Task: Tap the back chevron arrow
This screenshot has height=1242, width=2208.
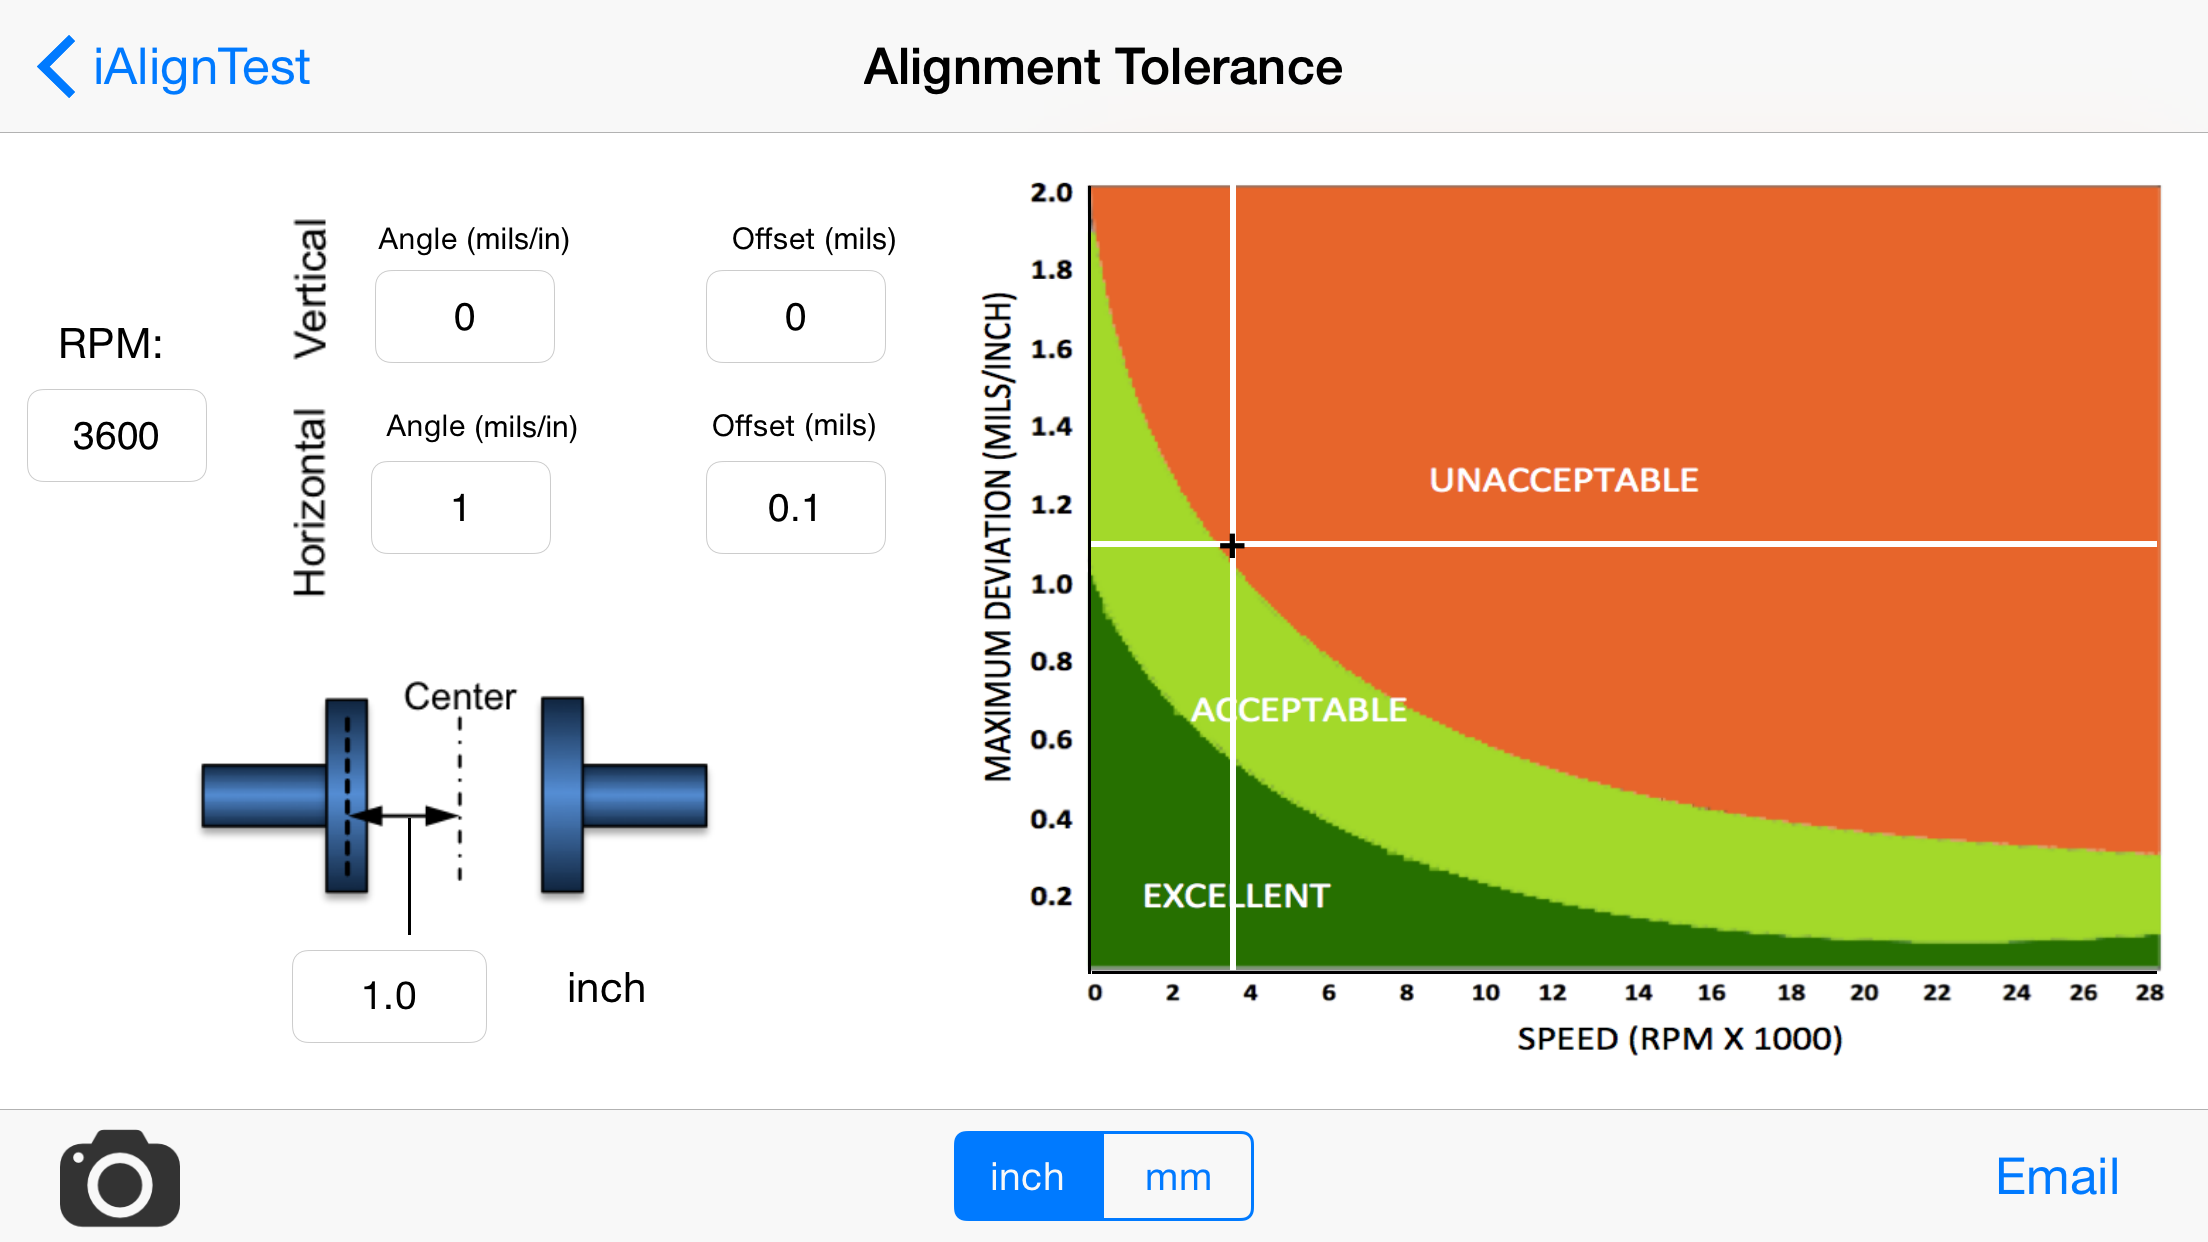Action: (57, 67)
